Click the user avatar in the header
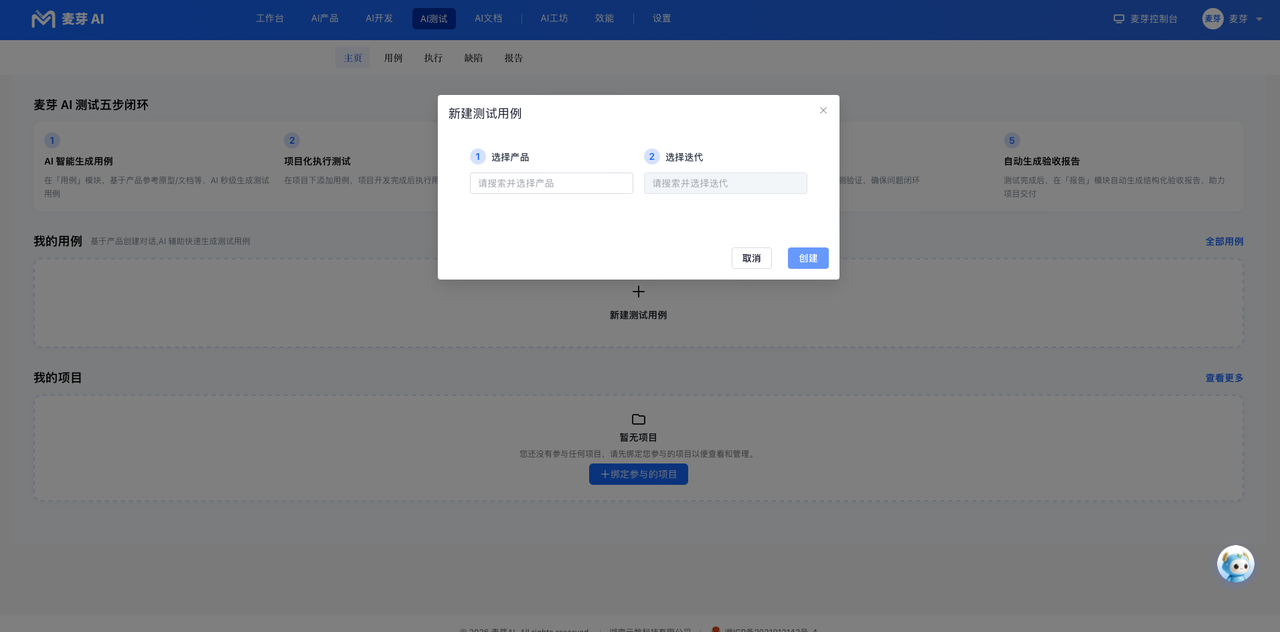This screenshot has height=632, width=1280. 1213,19
